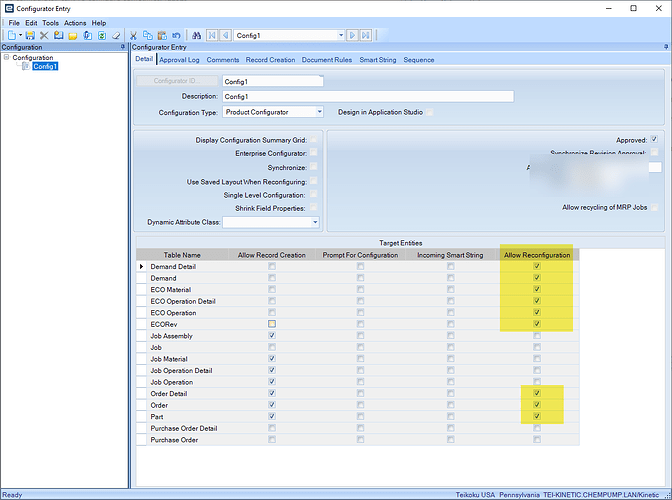Image resolution: width=672 pixels, height=500 pixels.
Task: Select the Detail tab
Action: 144,59
